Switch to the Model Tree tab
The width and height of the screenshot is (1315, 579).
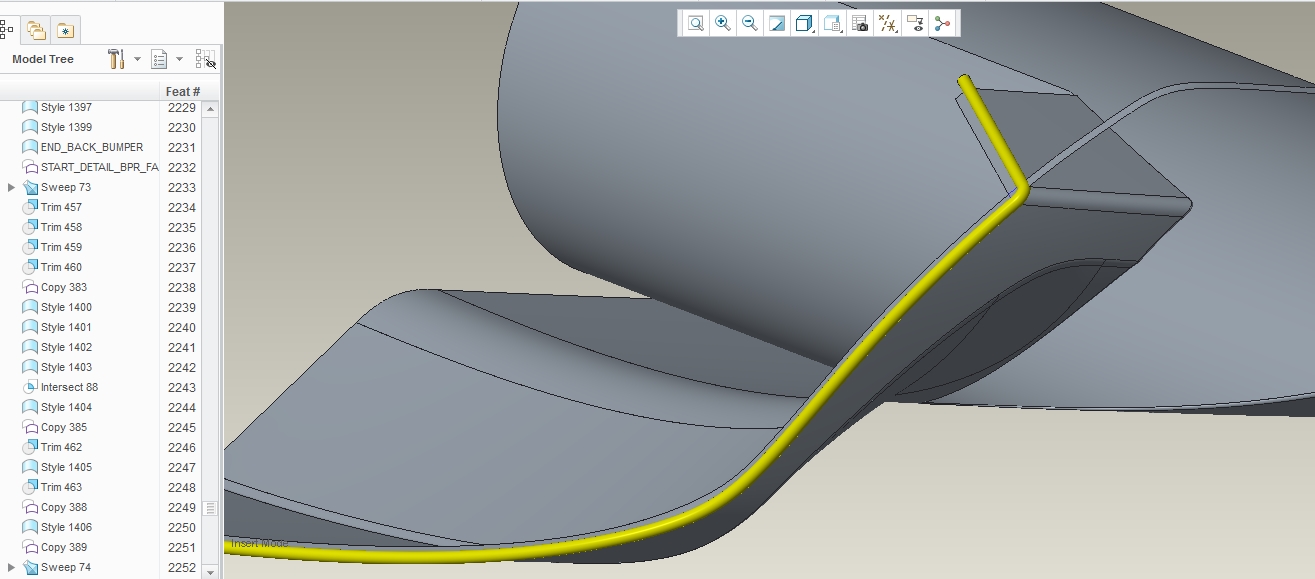click(x=7, y=29)
